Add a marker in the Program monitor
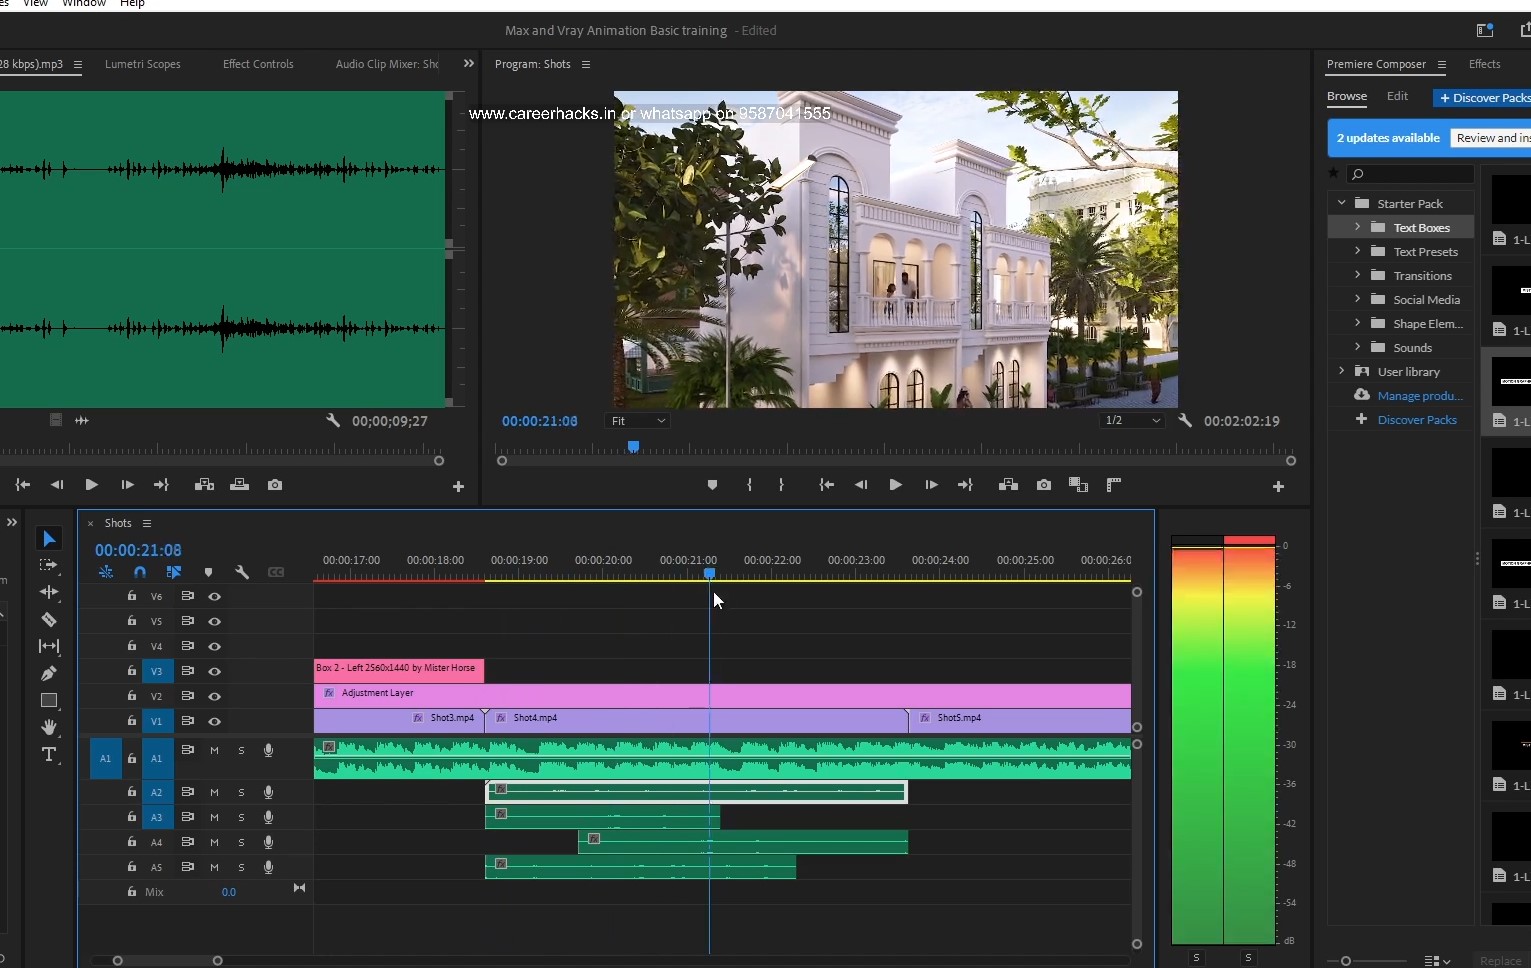The width and height of the screenshot is (1531, 968). (x=711, y=485)
